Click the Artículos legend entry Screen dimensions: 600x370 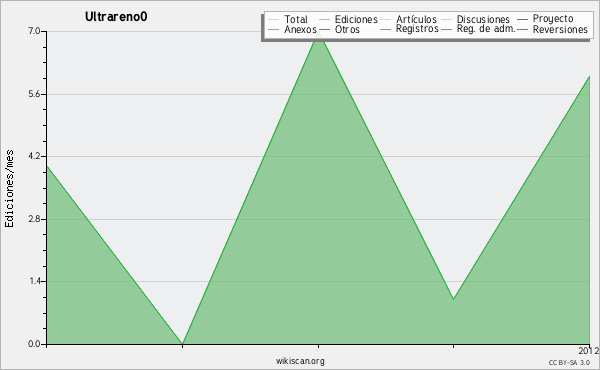pyautogui.click(x=416, y=19)
